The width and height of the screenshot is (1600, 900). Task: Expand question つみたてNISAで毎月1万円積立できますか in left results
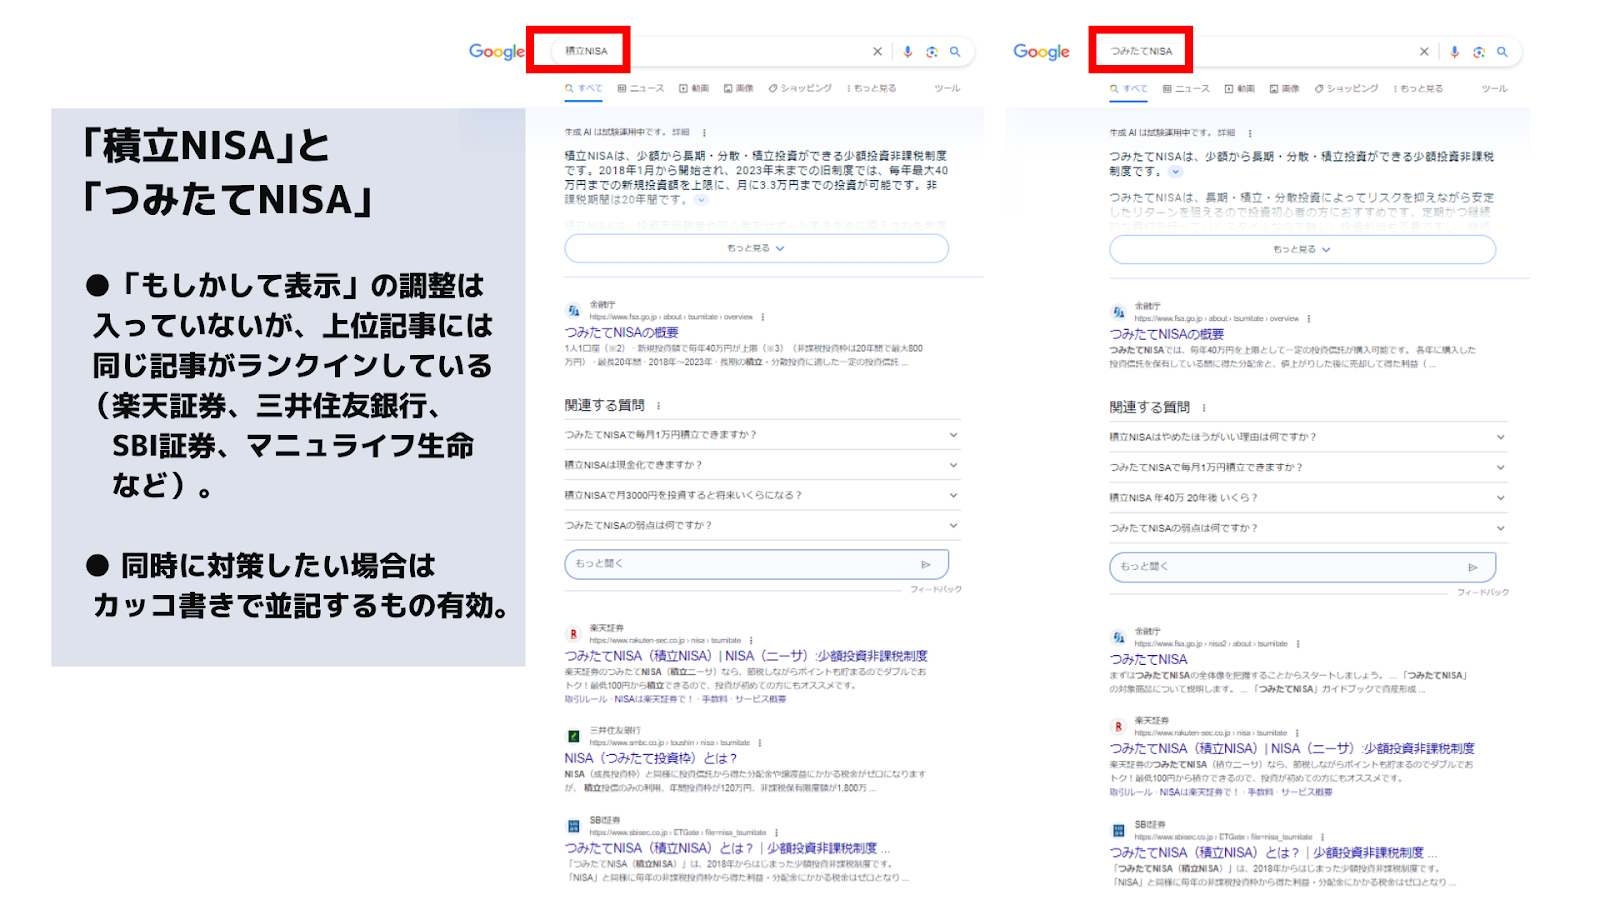point(762,435)
